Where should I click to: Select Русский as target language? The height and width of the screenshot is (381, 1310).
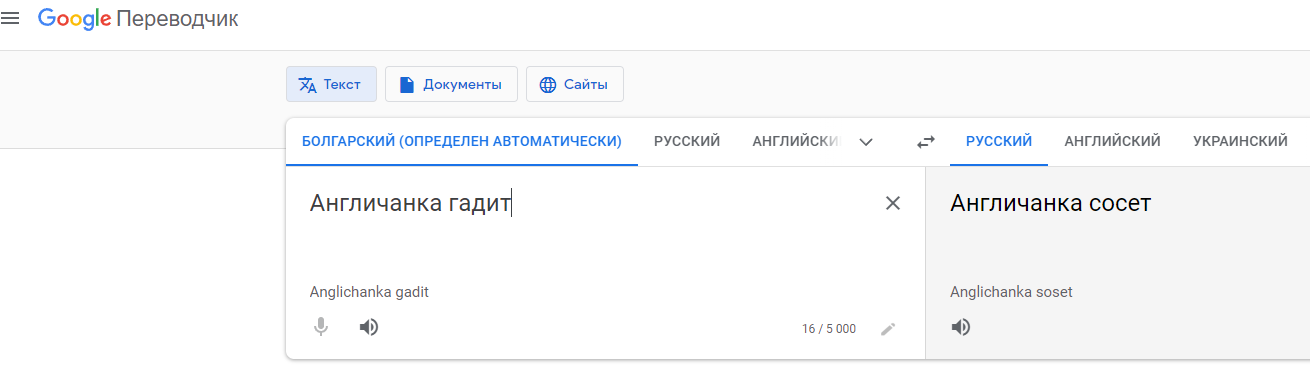tap(999, 142)
